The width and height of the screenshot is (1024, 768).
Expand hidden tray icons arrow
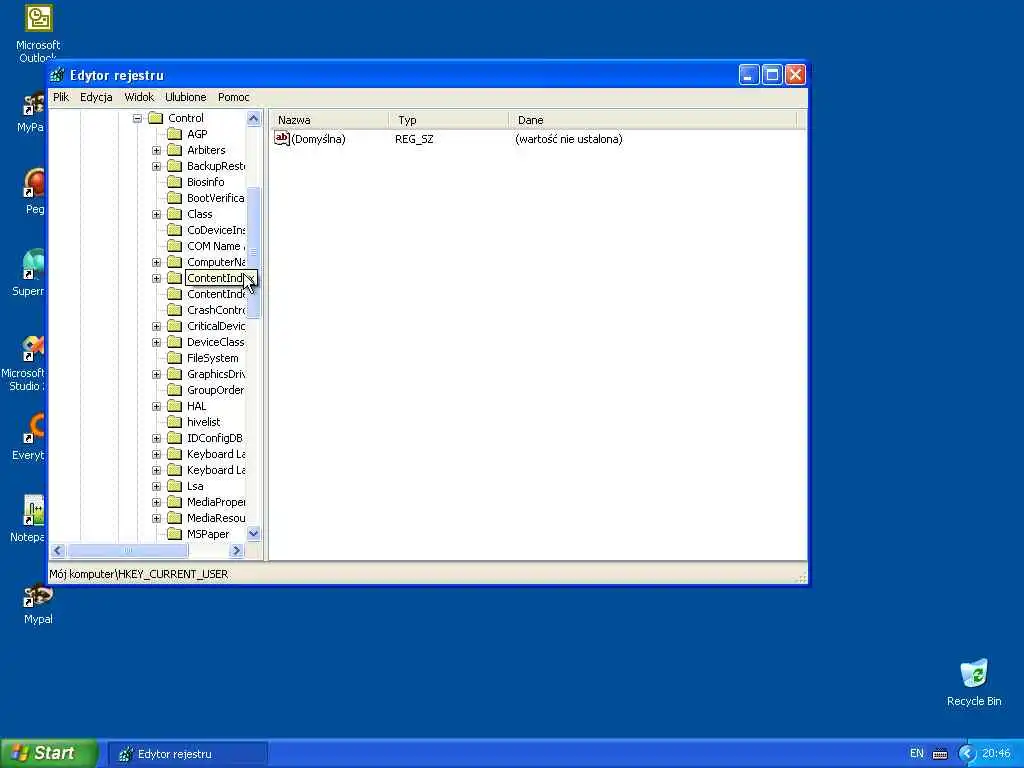click(x=967, y=754)
